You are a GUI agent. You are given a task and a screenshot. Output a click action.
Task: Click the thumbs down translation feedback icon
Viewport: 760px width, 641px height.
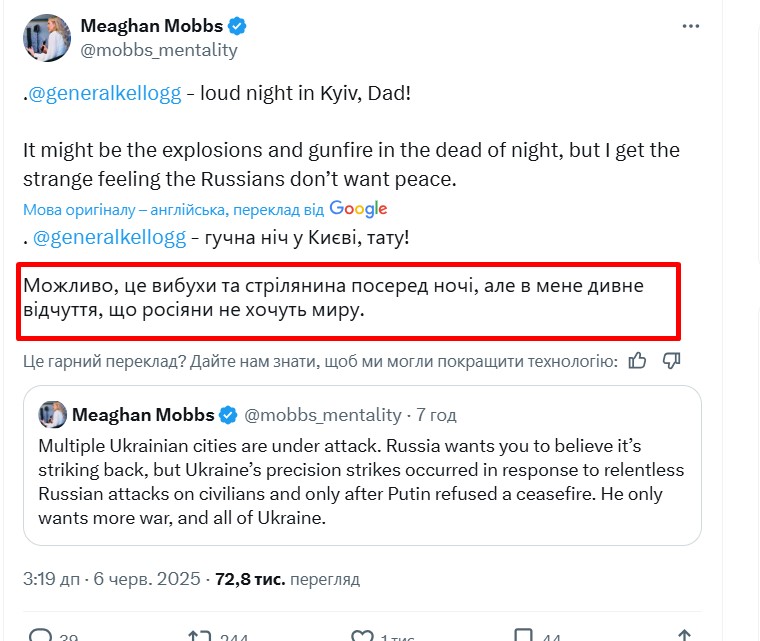[x=672, y=360]
